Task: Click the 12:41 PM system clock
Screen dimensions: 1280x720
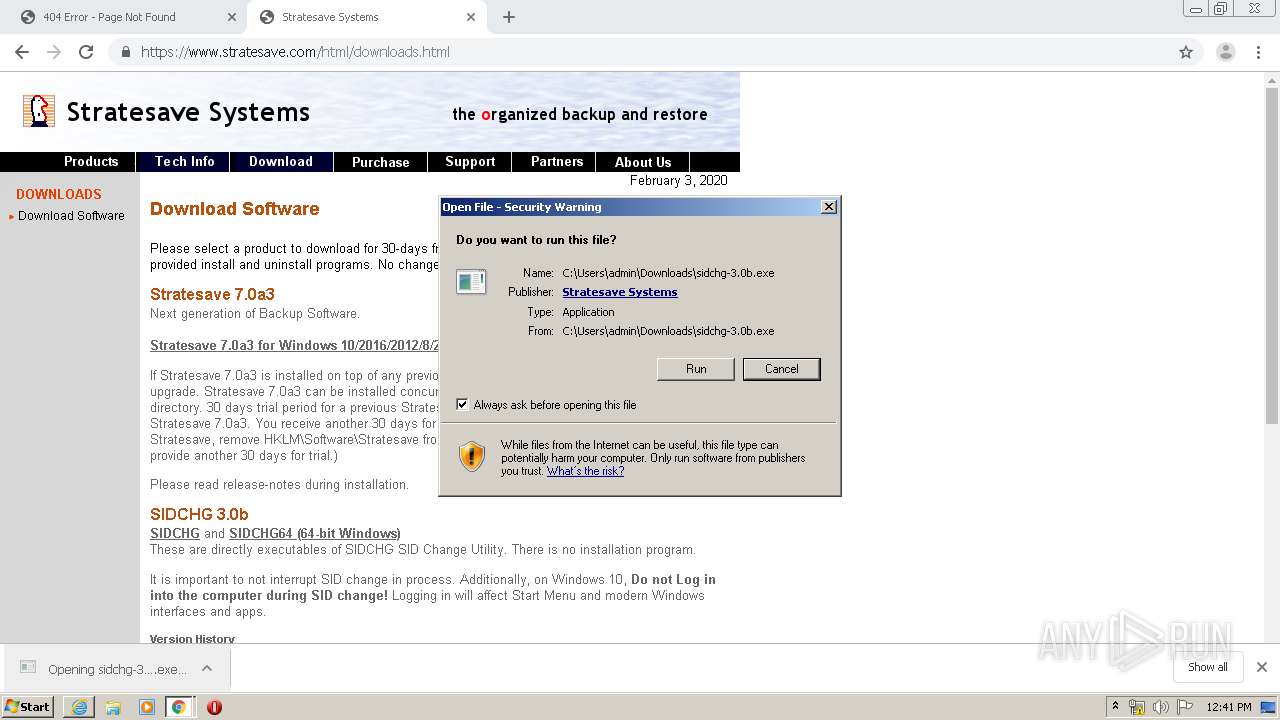Action: [x=1229, y=707]
